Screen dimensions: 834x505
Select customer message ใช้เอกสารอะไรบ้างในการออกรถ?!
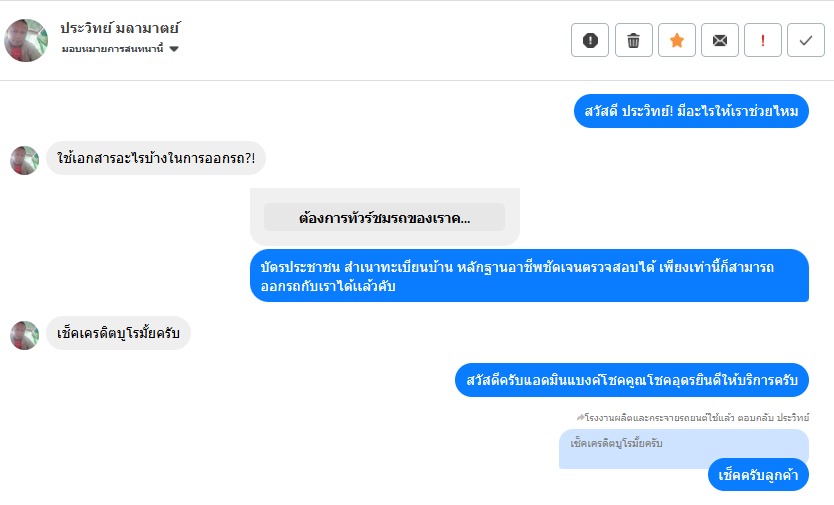[156, 159]
